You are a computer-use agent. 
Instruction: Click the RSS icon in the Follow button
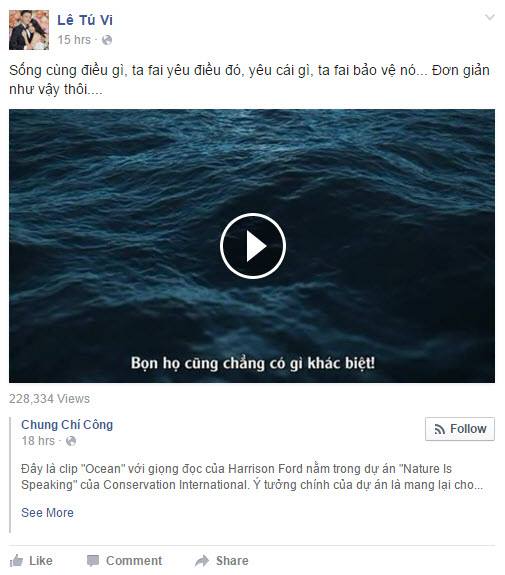pyautogui.click(x=439, y=429)
